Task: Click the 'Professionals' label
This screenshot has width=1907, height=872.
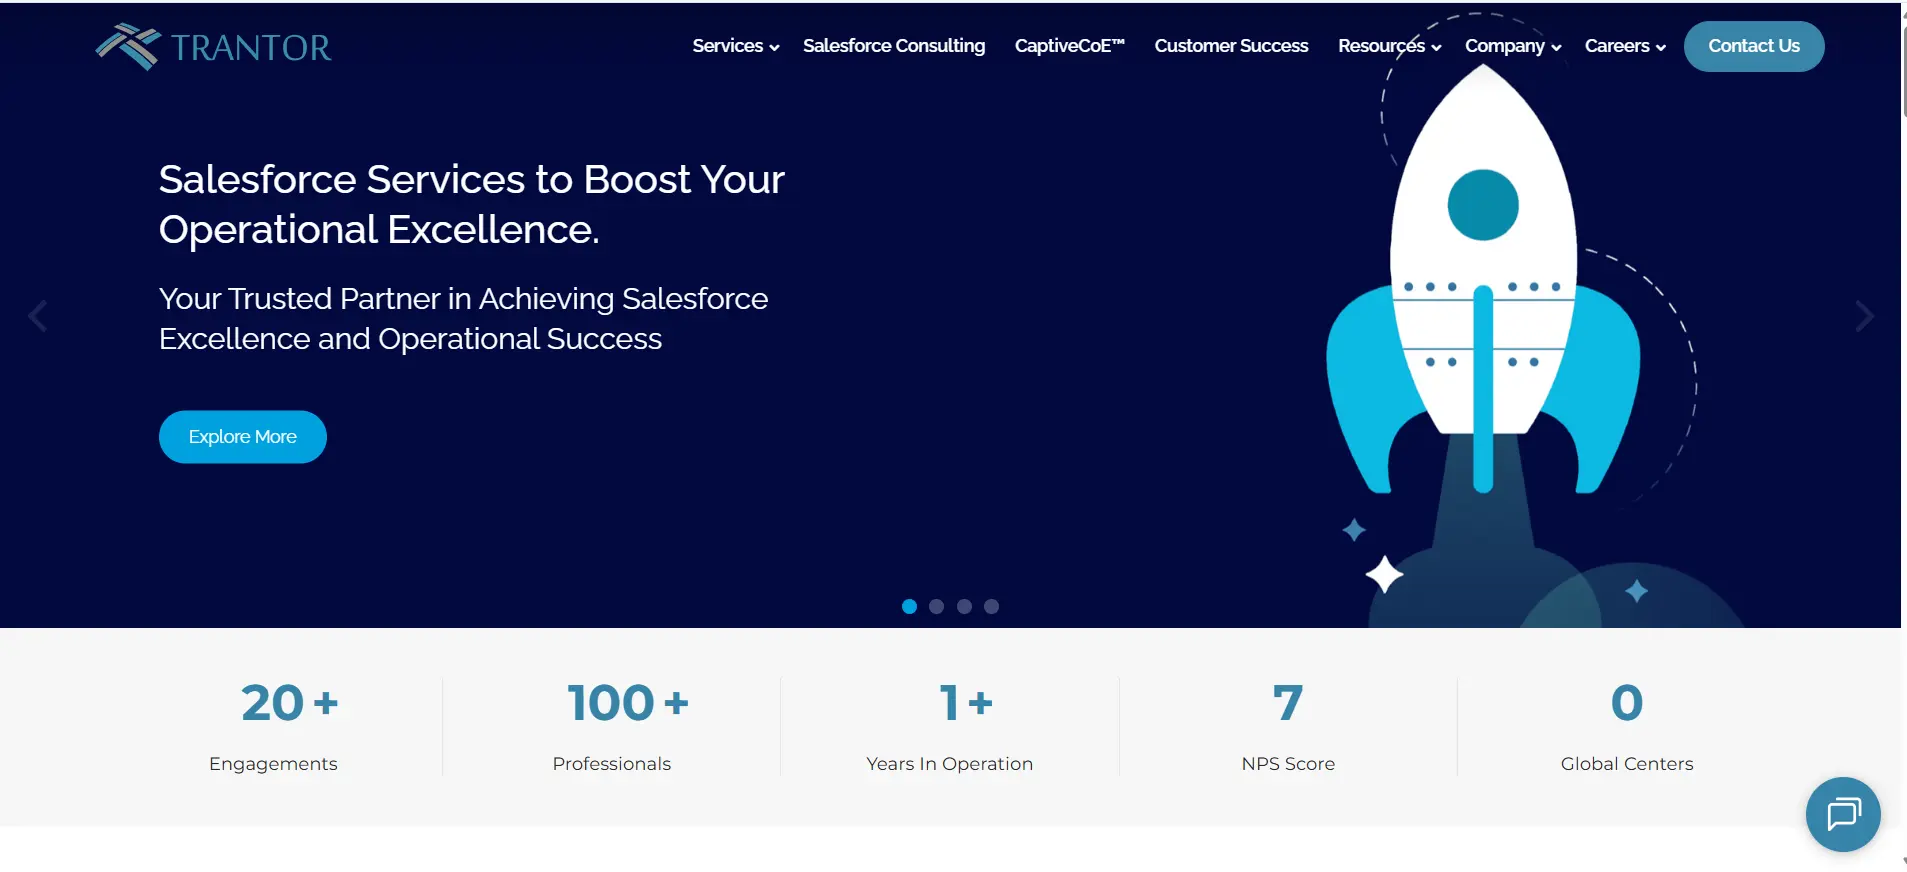Action: coord(612,764)
